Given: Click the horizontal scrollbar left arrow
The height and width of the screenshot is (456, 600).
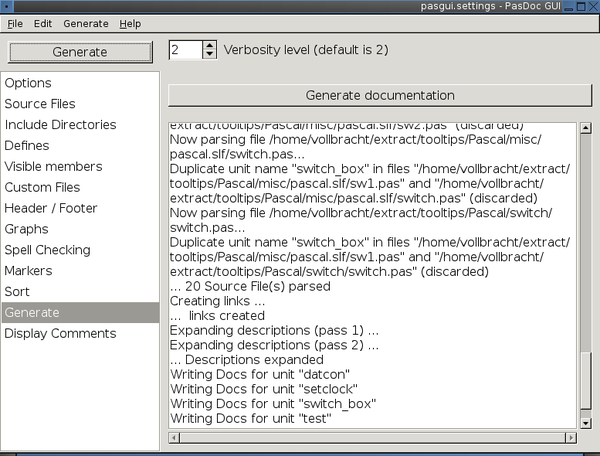Looking at the screenshot, I should (174, 438).
